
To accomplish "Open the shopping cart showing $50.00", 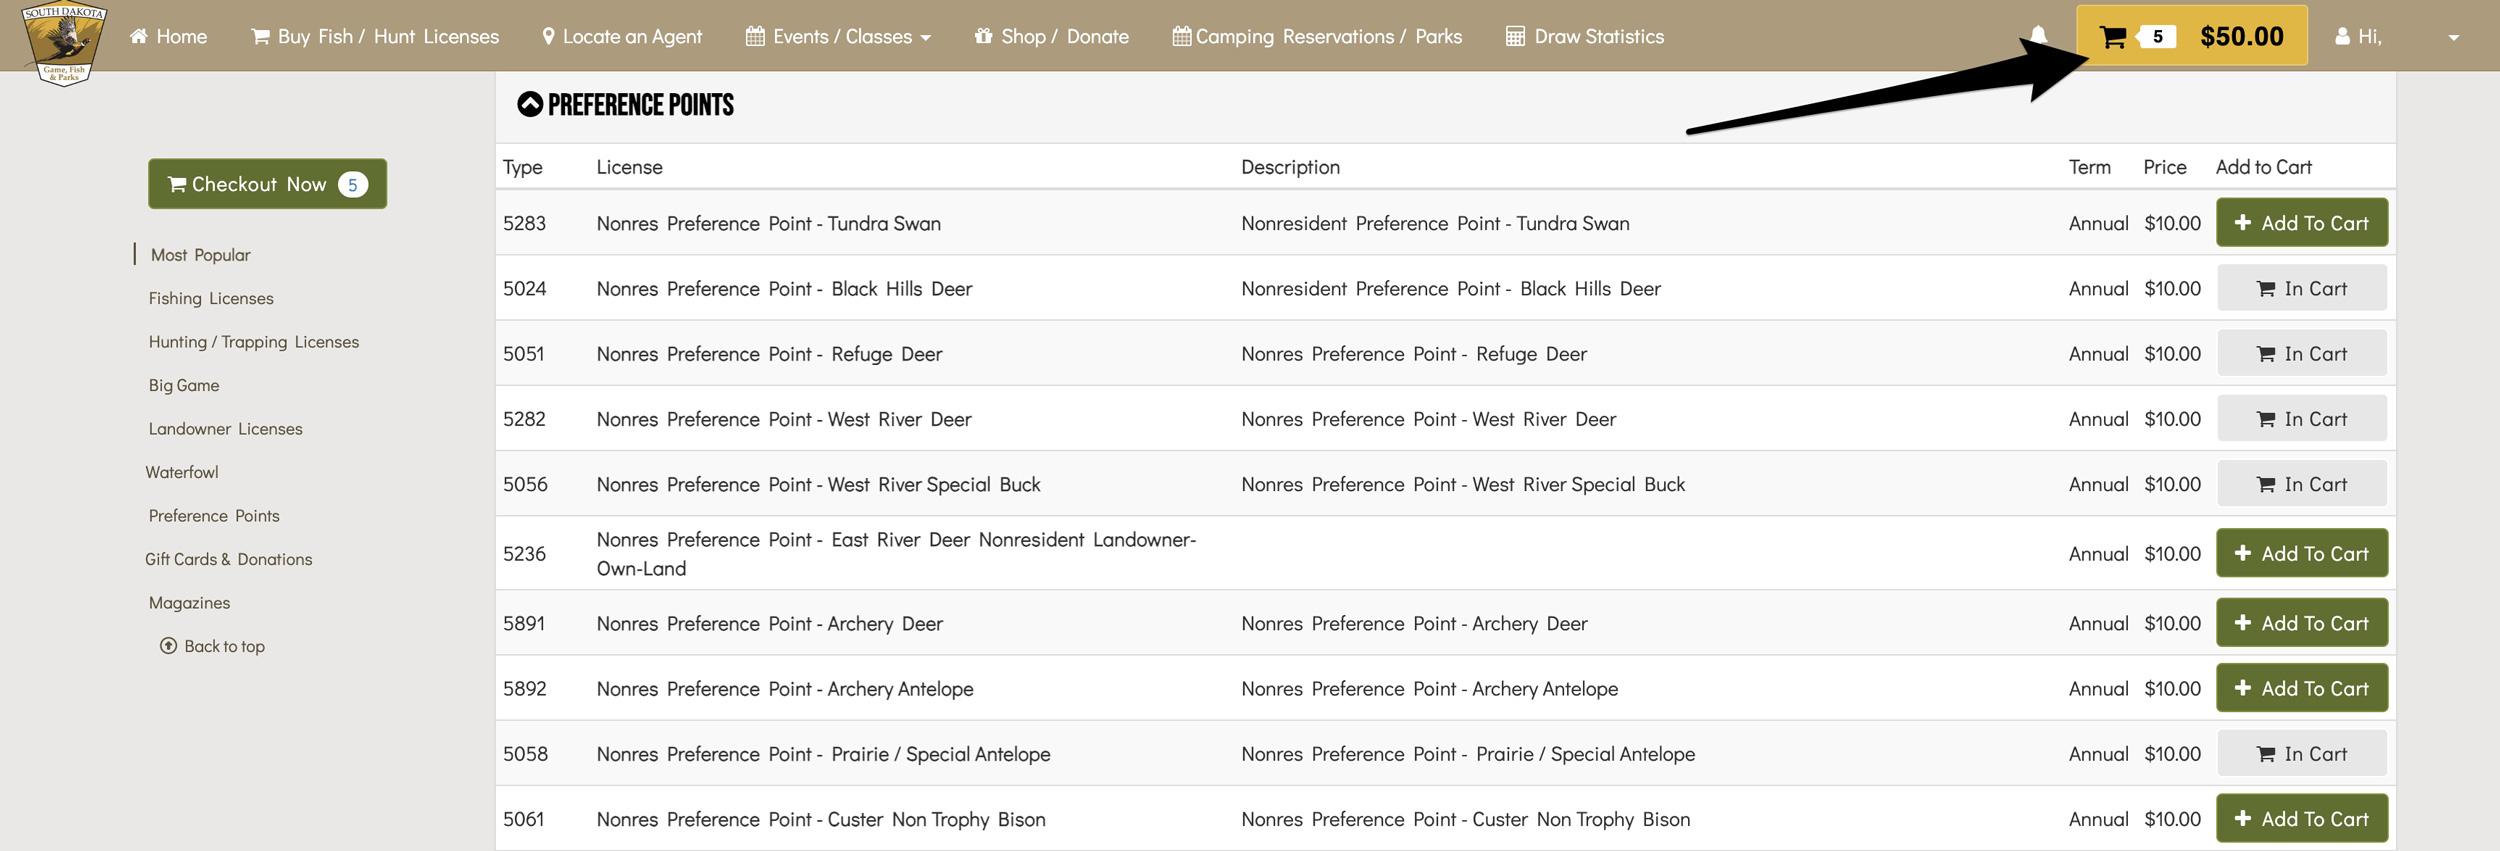I will [x=2191, y=36].
